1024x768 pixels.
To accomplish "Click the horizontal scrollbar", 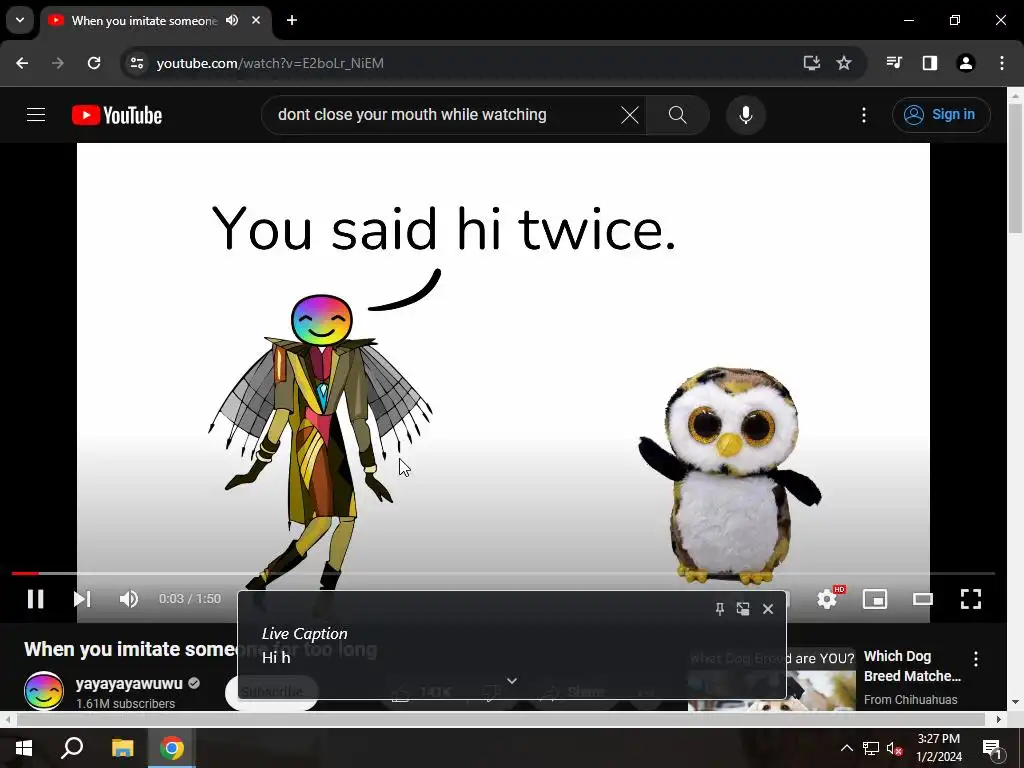I will [502, 719].
